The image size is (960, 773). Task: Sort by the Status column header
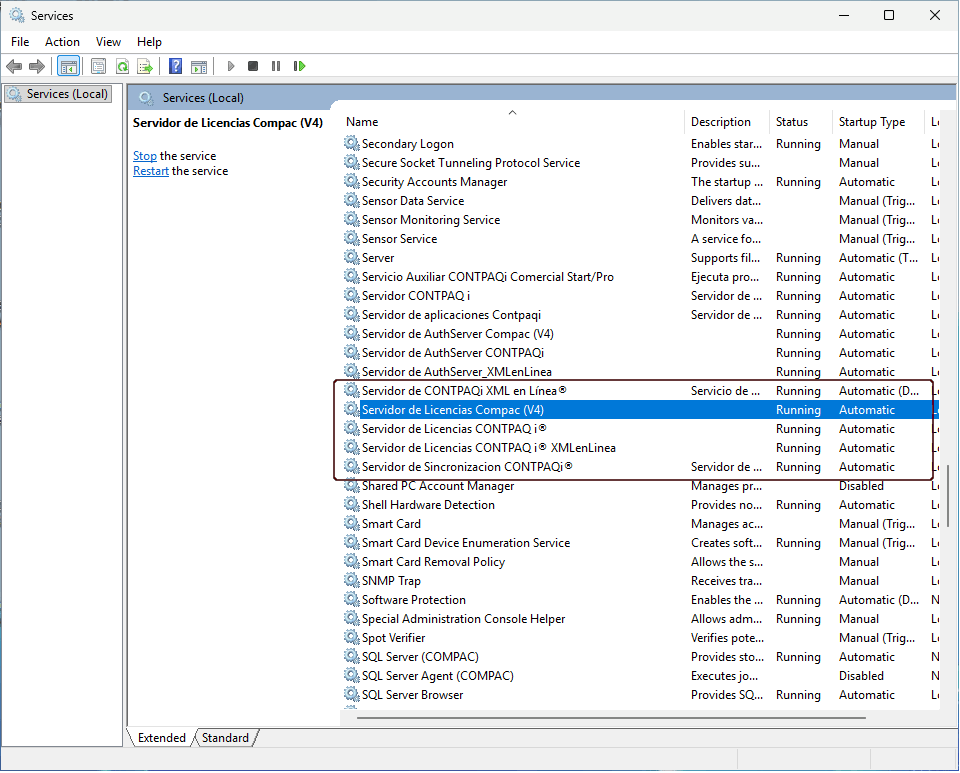click(x=792, y=122)
